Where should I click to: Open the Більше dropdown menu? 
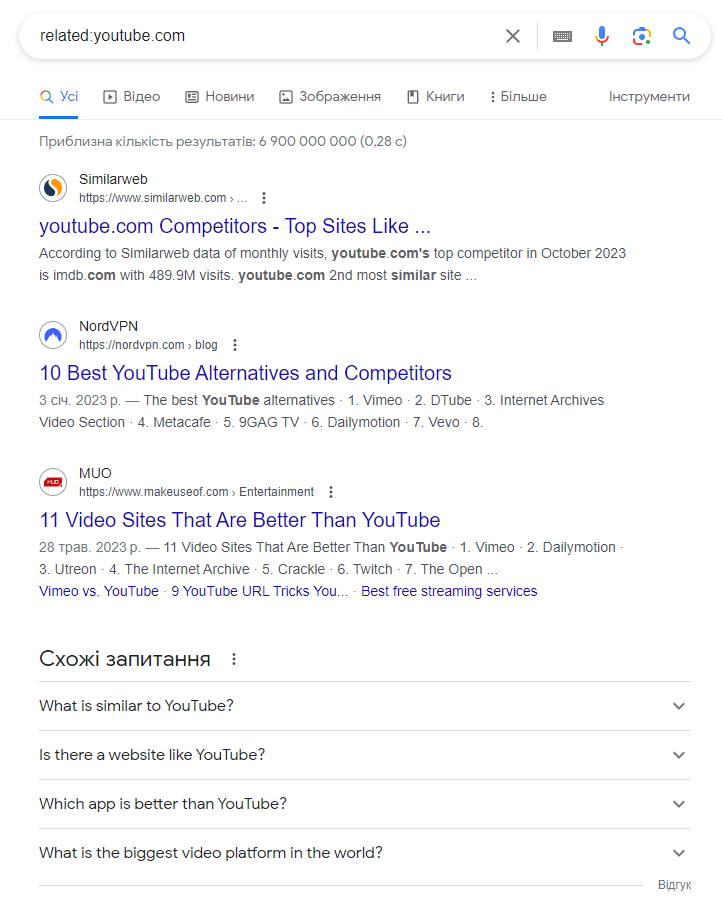[518, 97]
